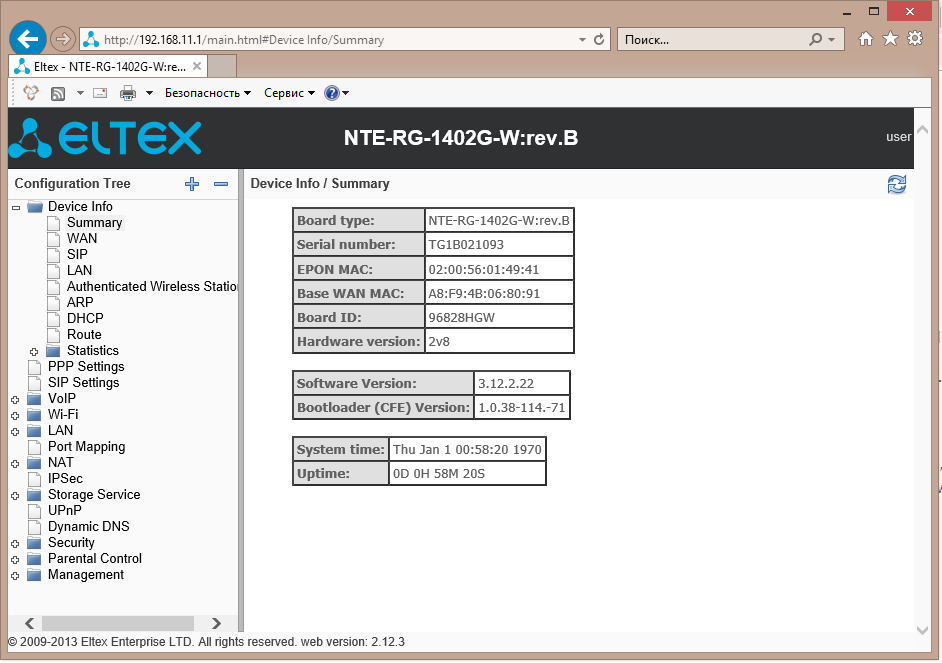Click the Print toolbar icon
Viewport: 942px width, 663px height.
(128, 93)
